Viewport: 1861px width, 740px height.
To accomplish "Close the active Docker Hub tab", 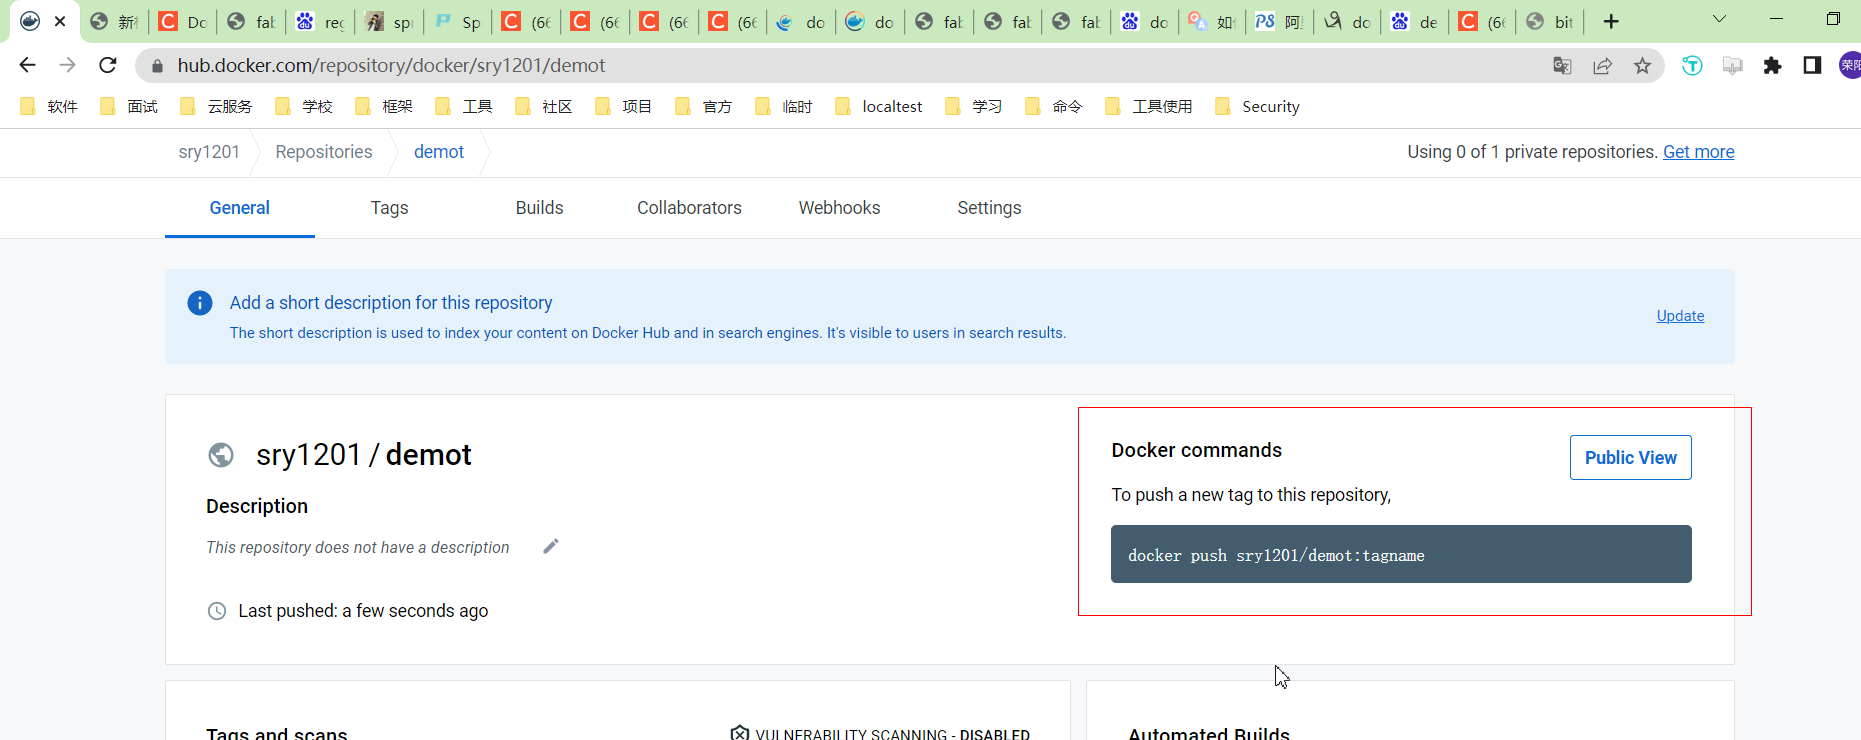I will 60,21.
